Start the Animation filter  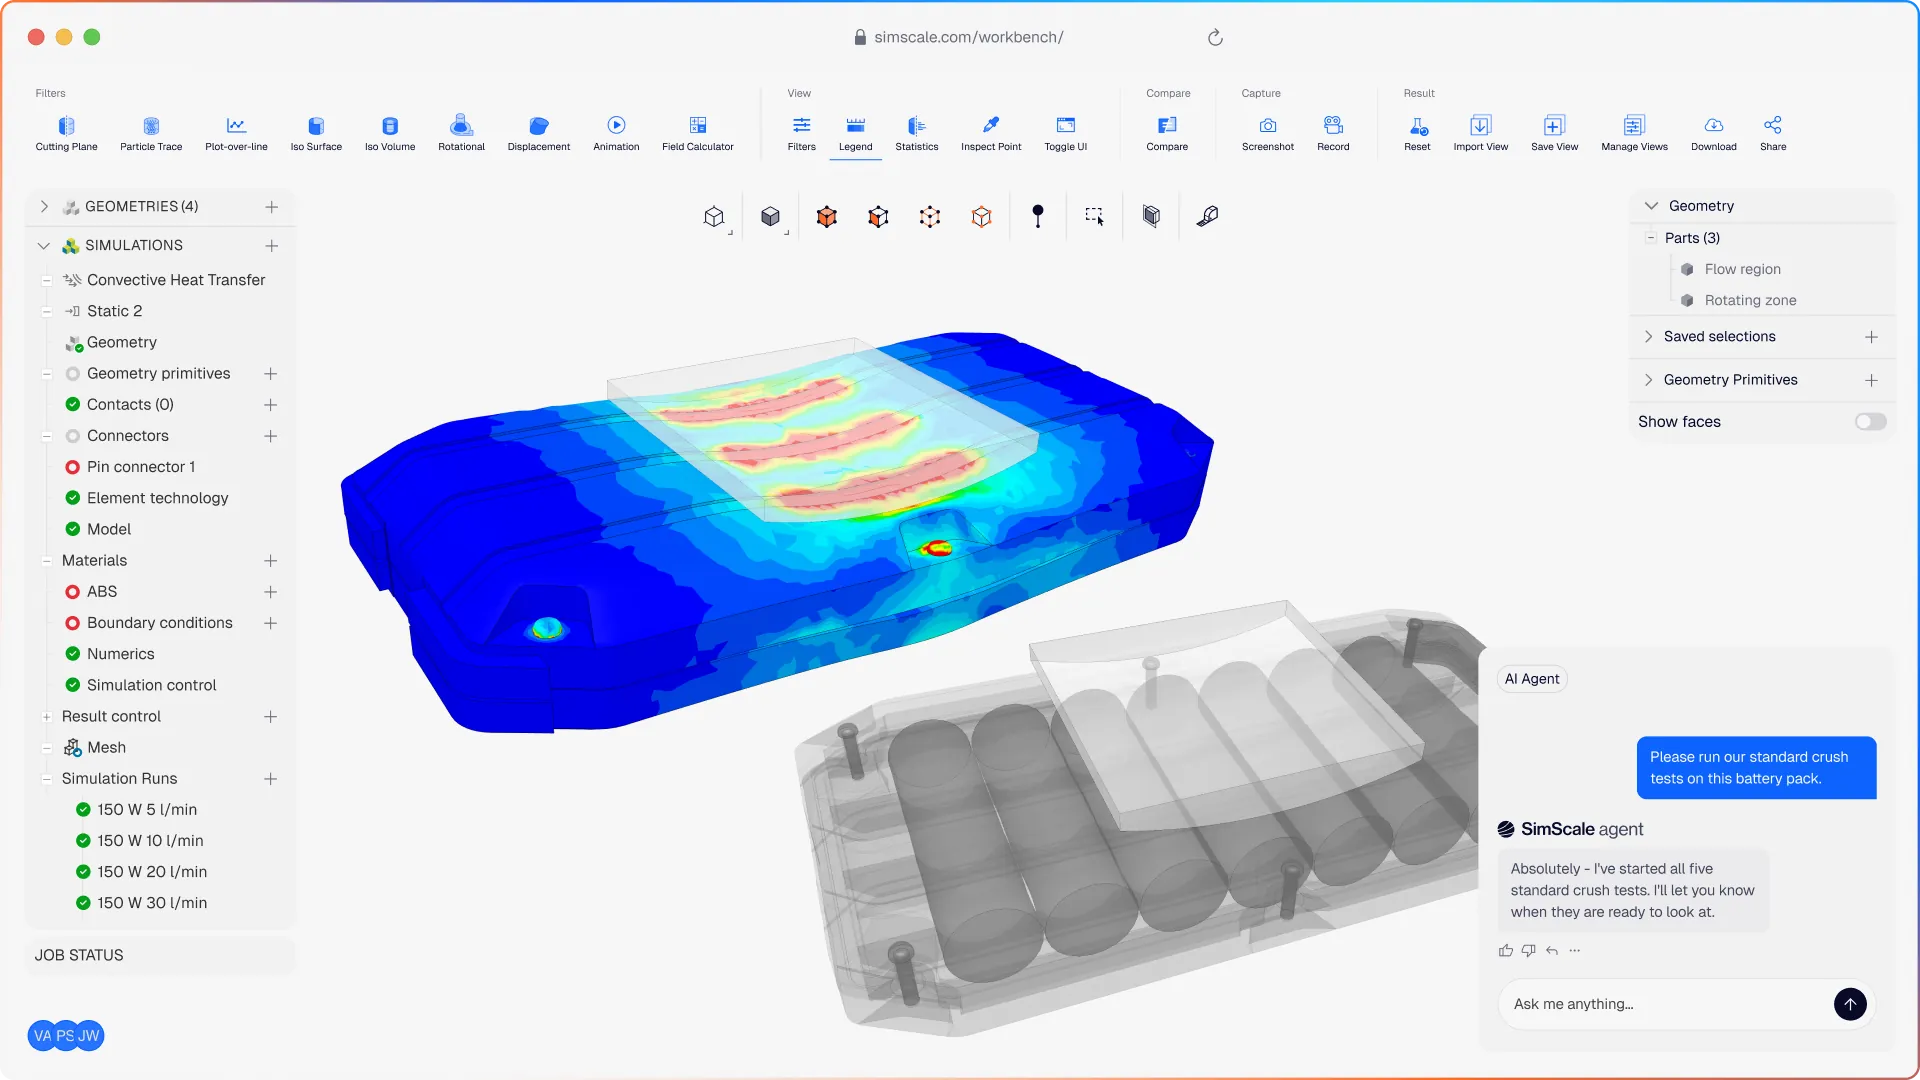click(616, 133)
